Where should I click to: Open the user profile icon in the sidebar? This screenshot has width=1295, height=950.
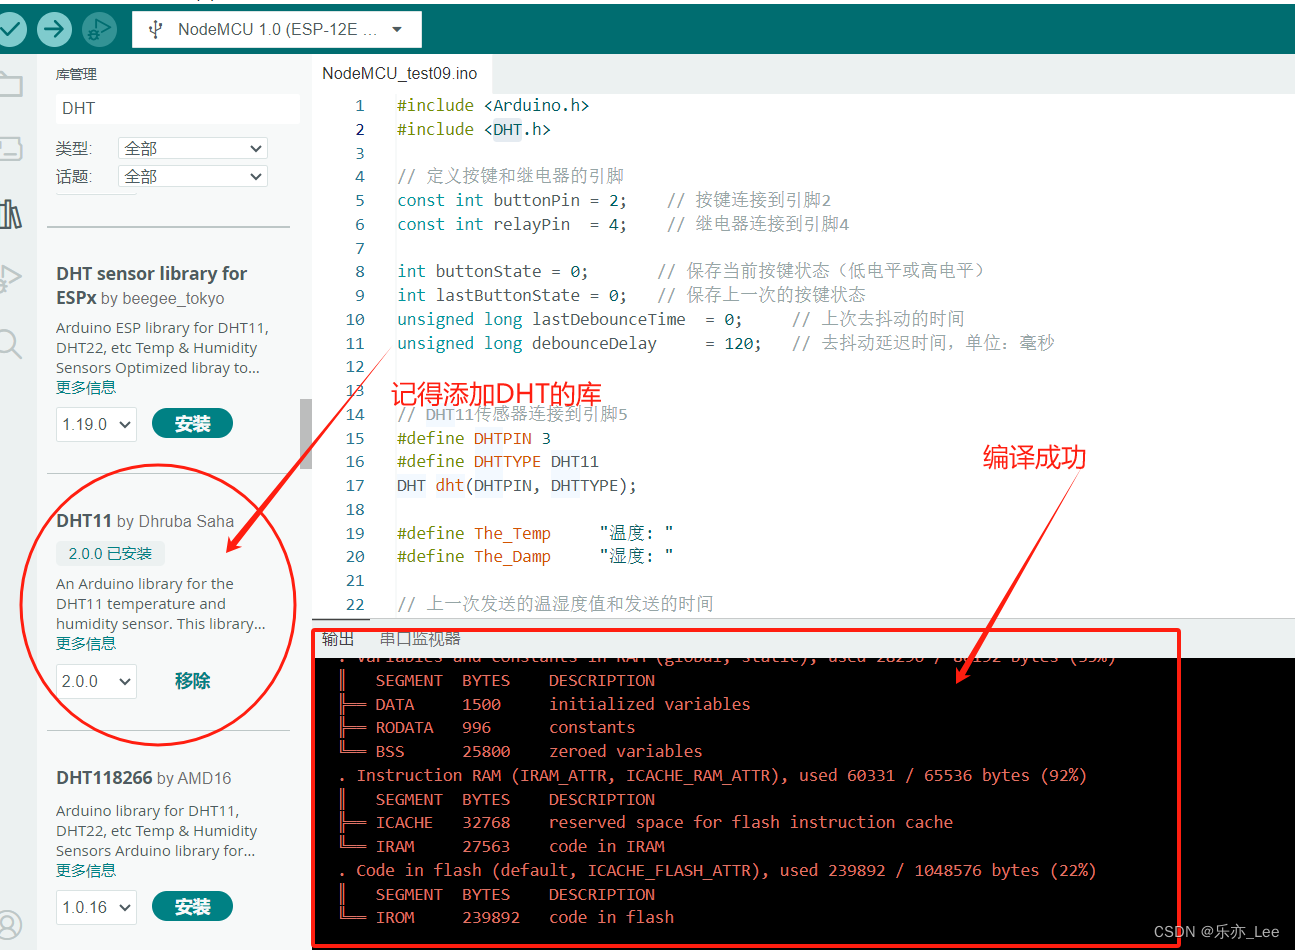tap(9, 924)
